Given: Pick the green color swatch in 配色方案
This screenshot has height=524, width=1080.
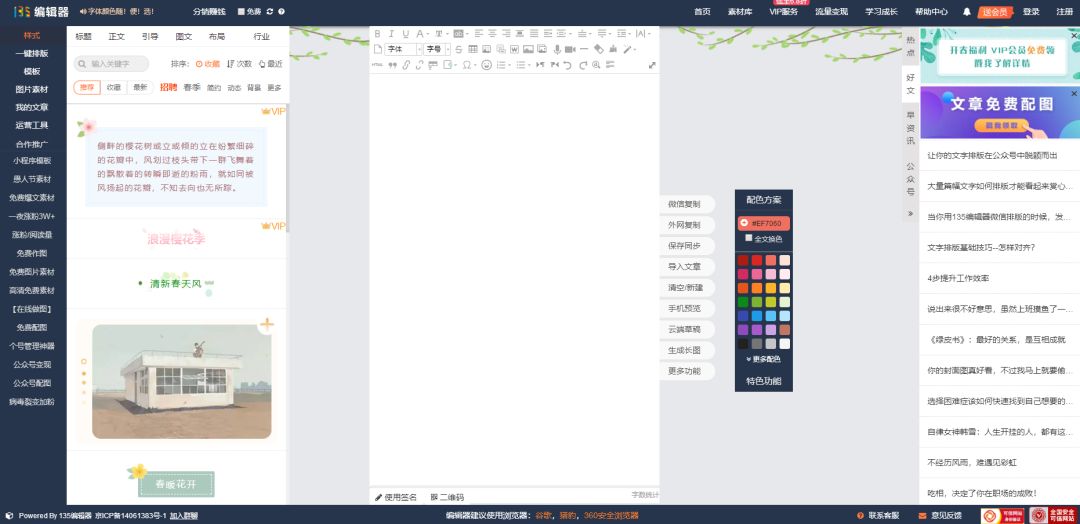Looking at the screenshot, I should click(743, 302).
